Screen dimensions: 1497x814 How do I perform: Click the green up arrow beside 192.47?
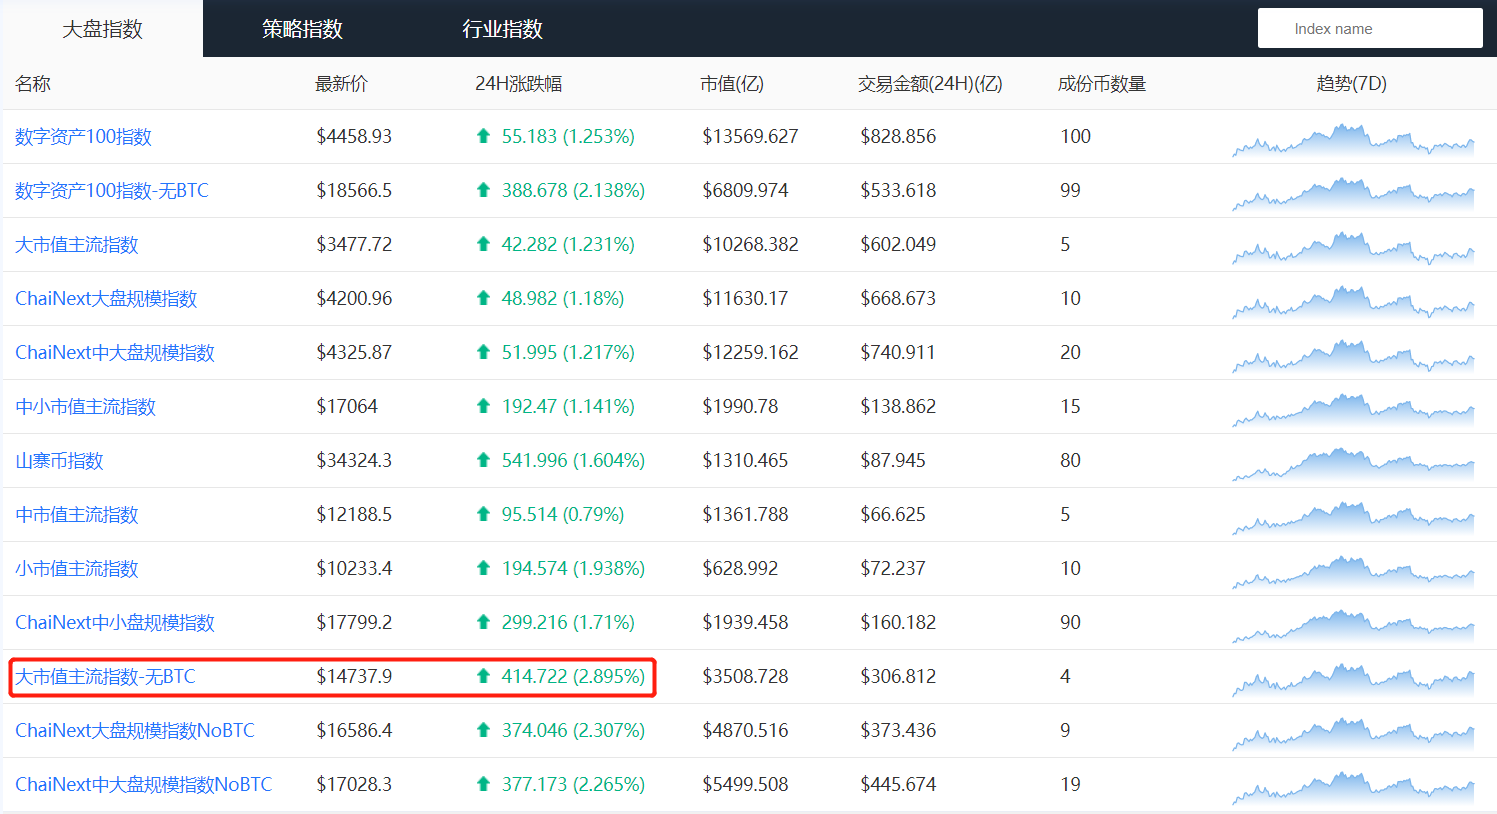tap(484, 406)
